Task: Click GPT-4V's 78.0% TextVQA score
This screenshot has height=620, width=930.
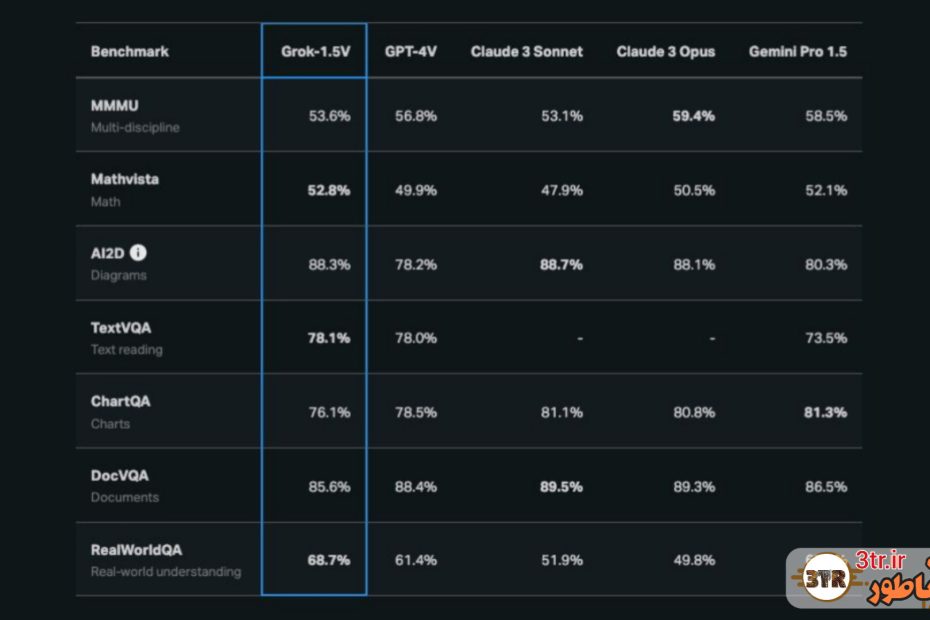Action: tap(416, 338)
